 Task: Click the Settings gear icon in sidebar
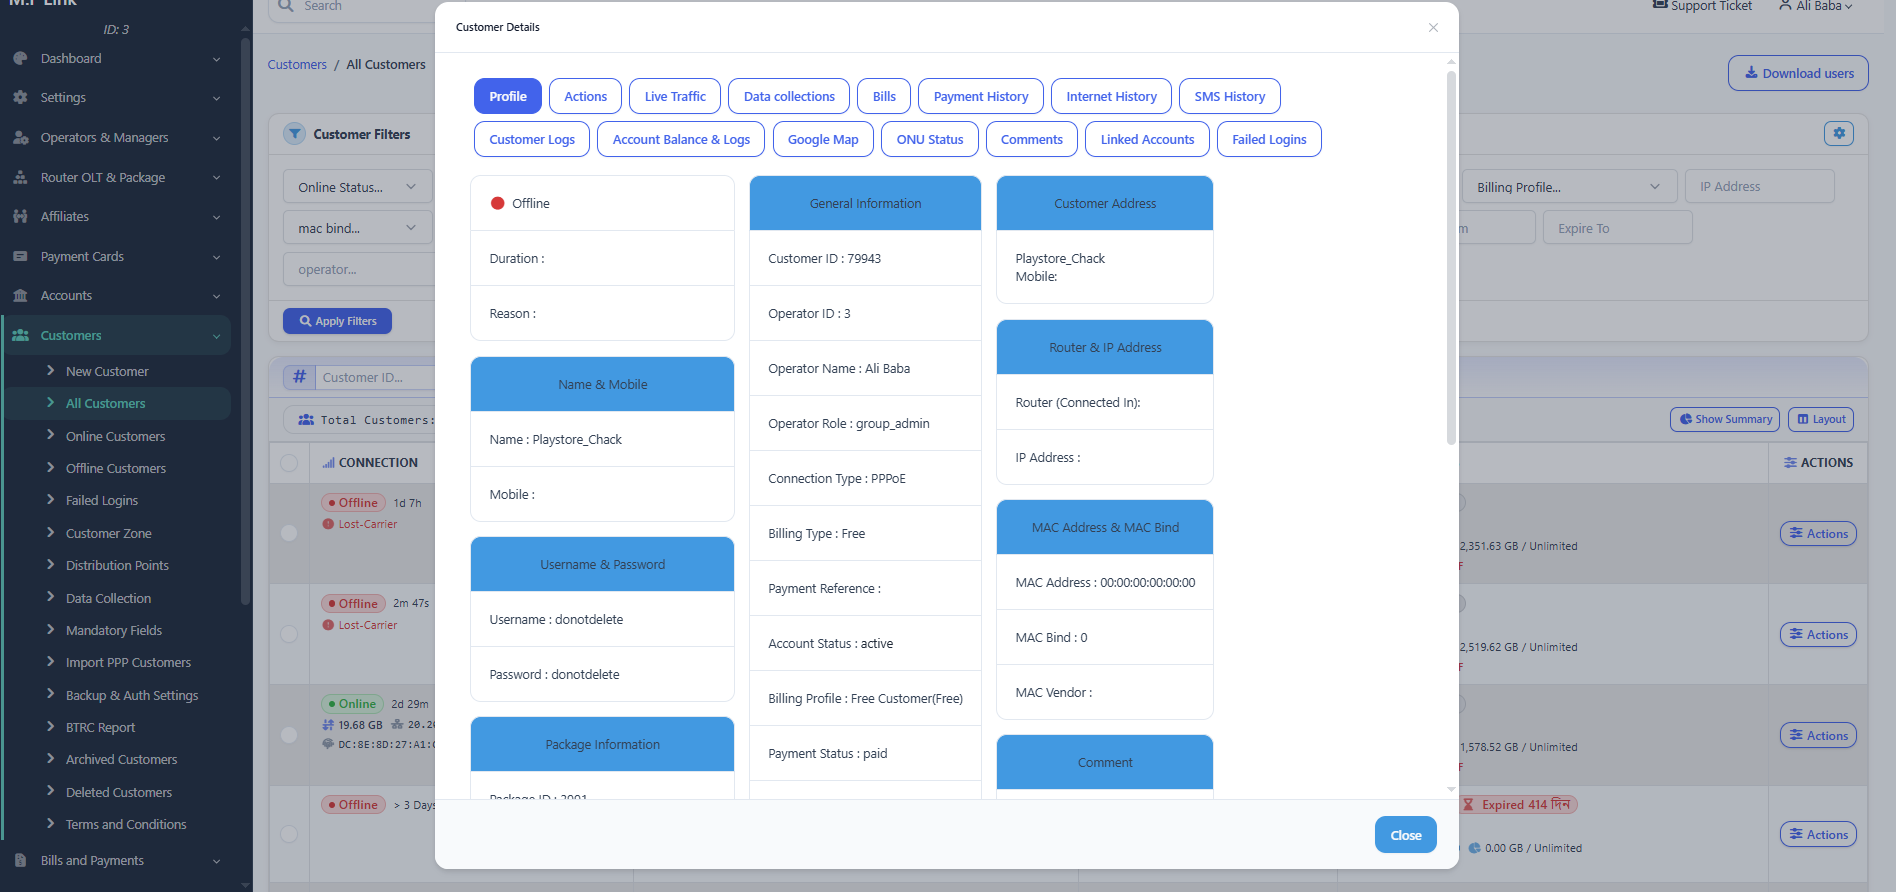pyautogui.click(x=20, y=98)
